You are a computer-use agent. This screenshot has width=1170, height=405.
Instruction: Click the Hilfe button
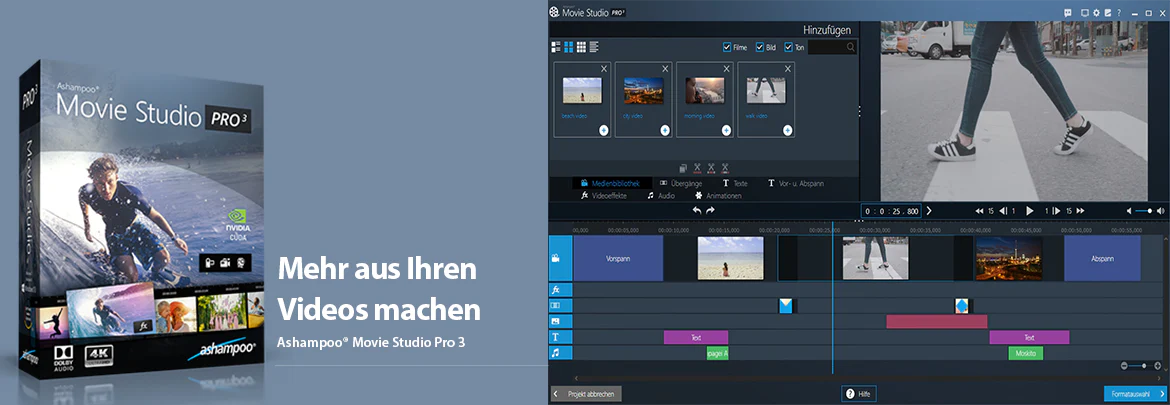[858, 393]
